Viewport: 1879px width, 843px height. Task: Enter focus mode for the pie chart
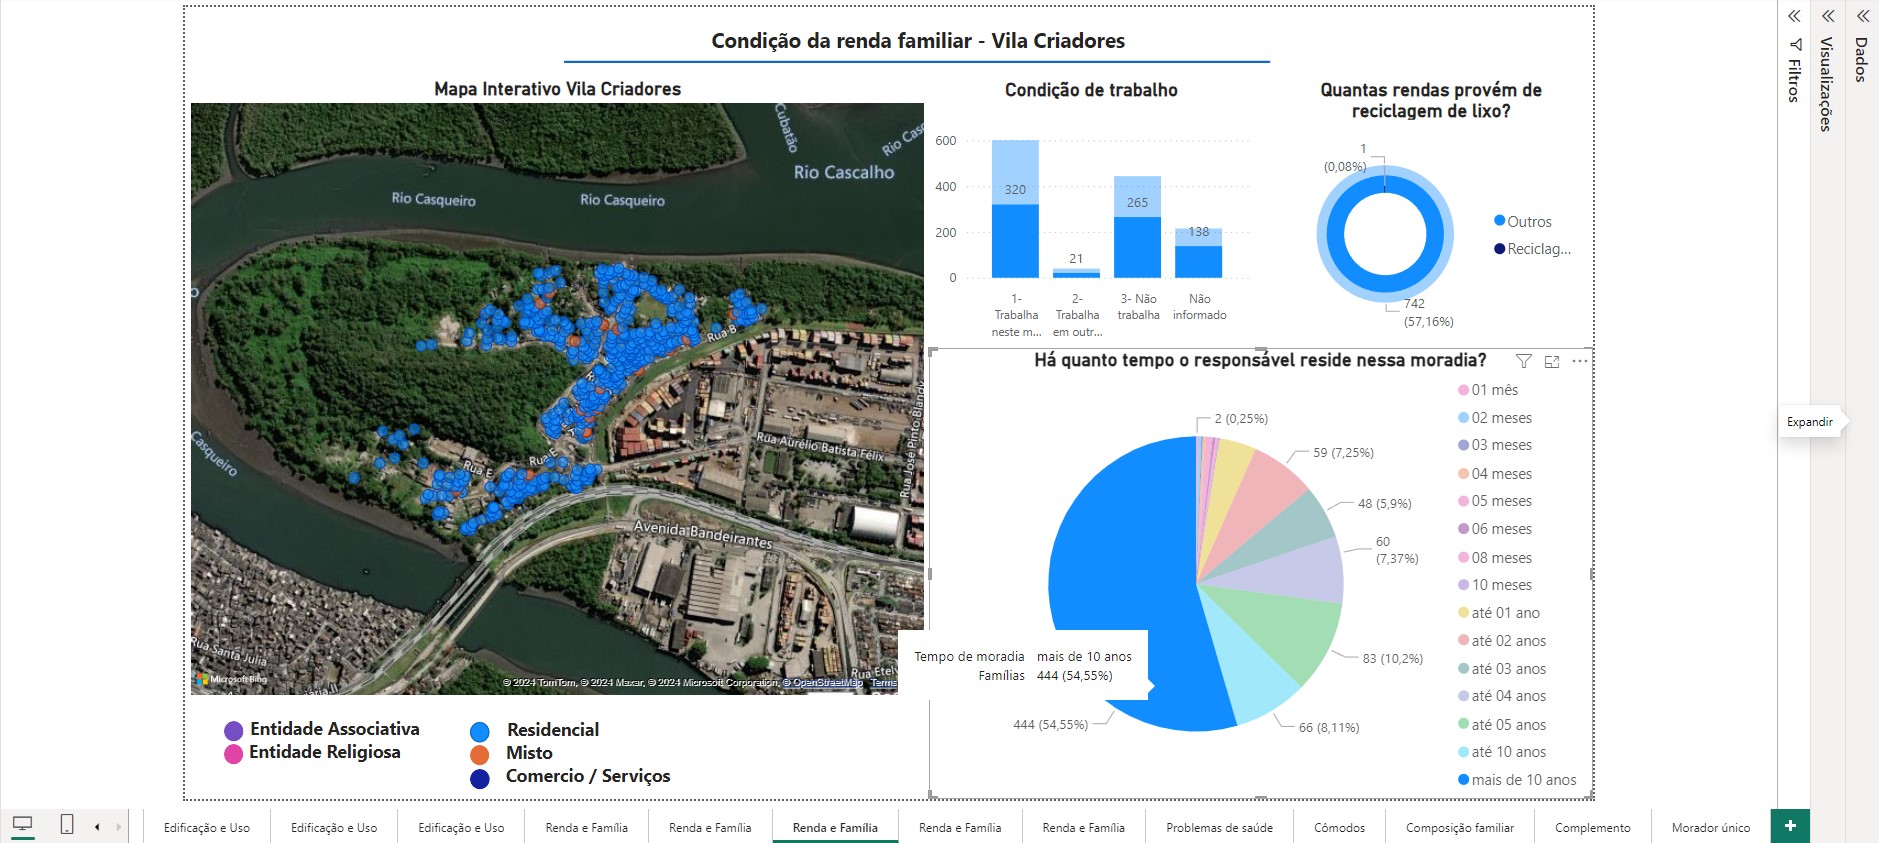[x=1552, y=361]
